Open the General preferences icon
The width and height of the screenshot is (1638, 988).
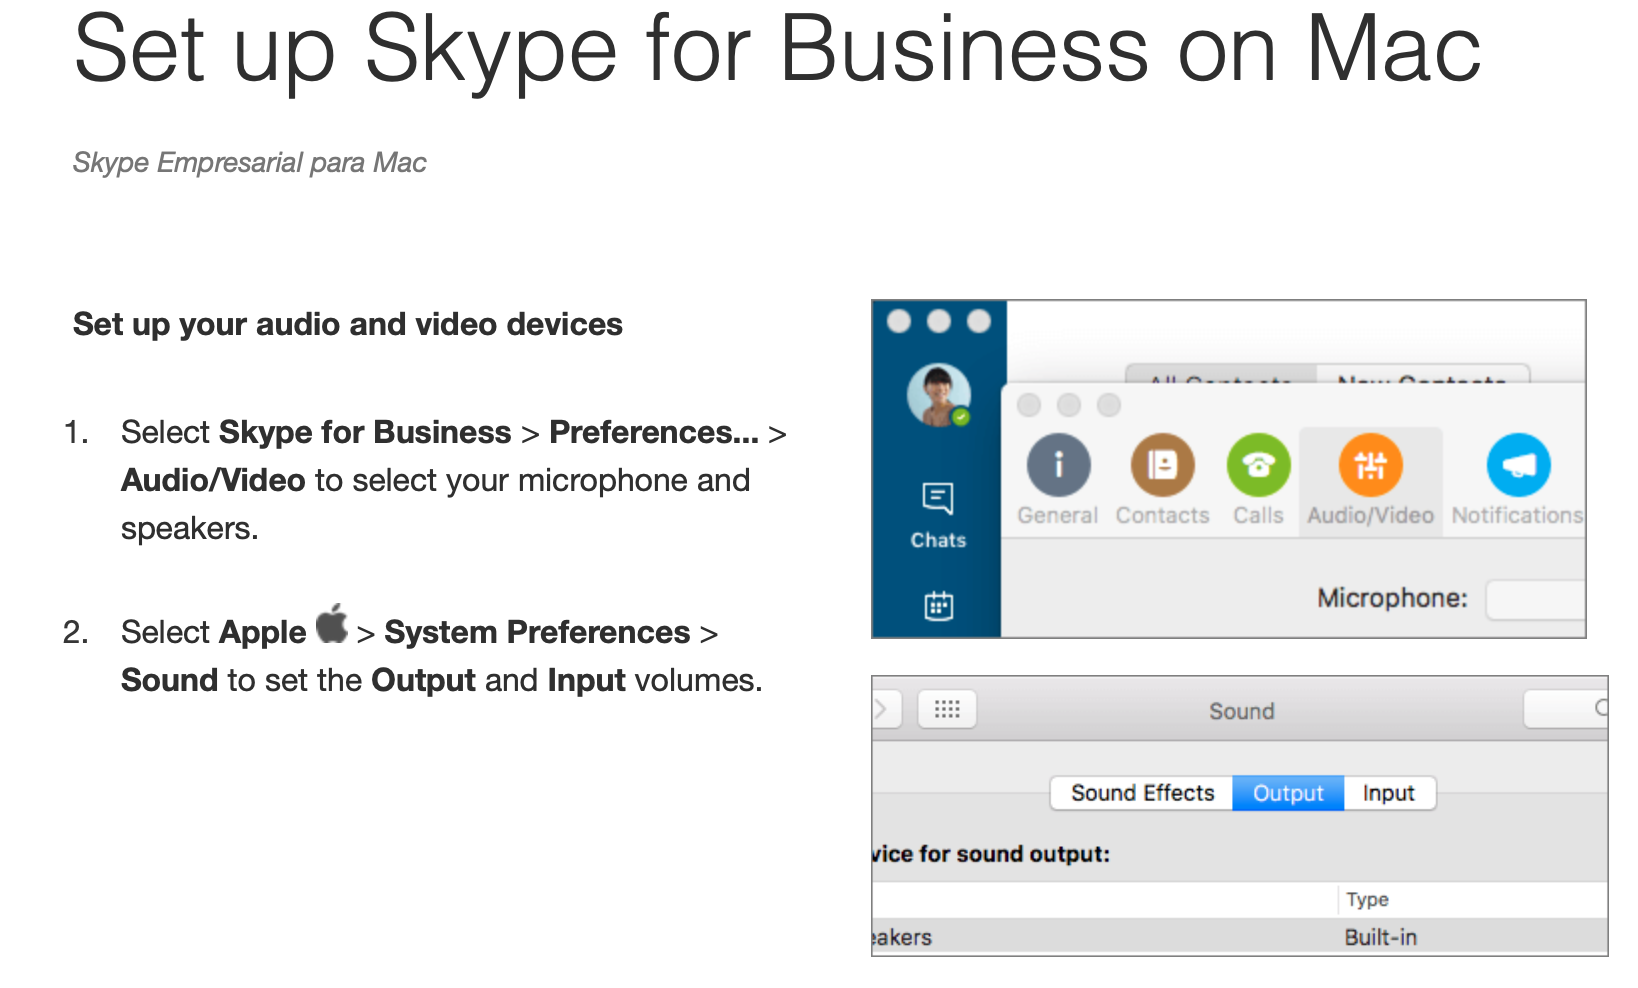tap(1058, 466)
